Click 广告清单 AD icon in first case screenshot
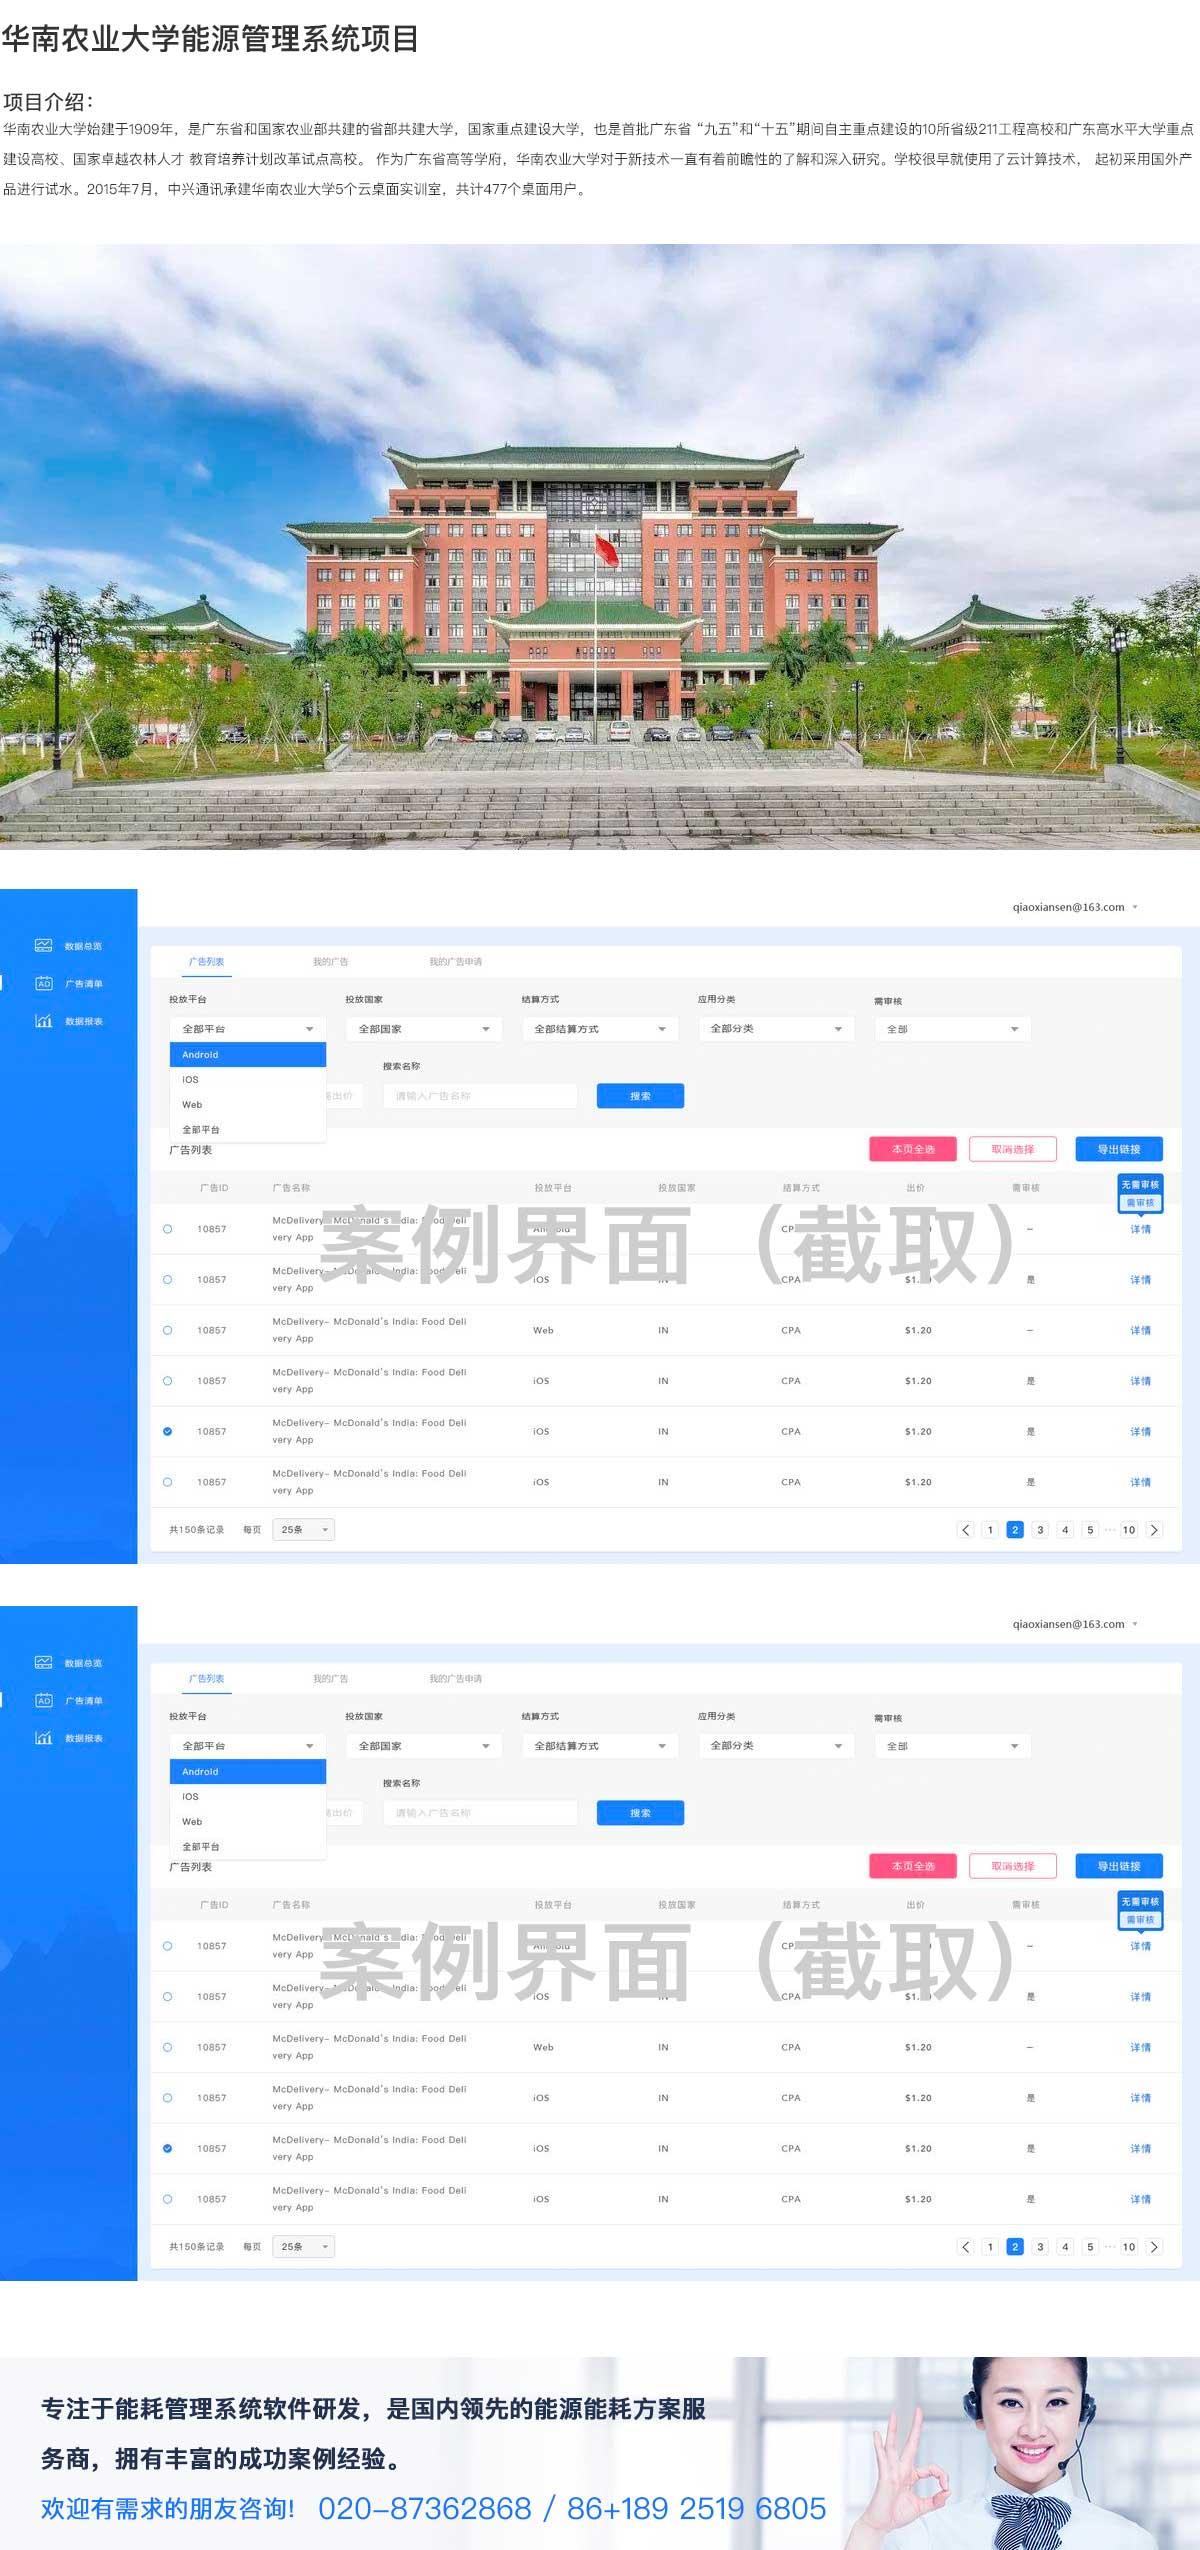This screenshot has height=2550, width=1200. [43, 983]
